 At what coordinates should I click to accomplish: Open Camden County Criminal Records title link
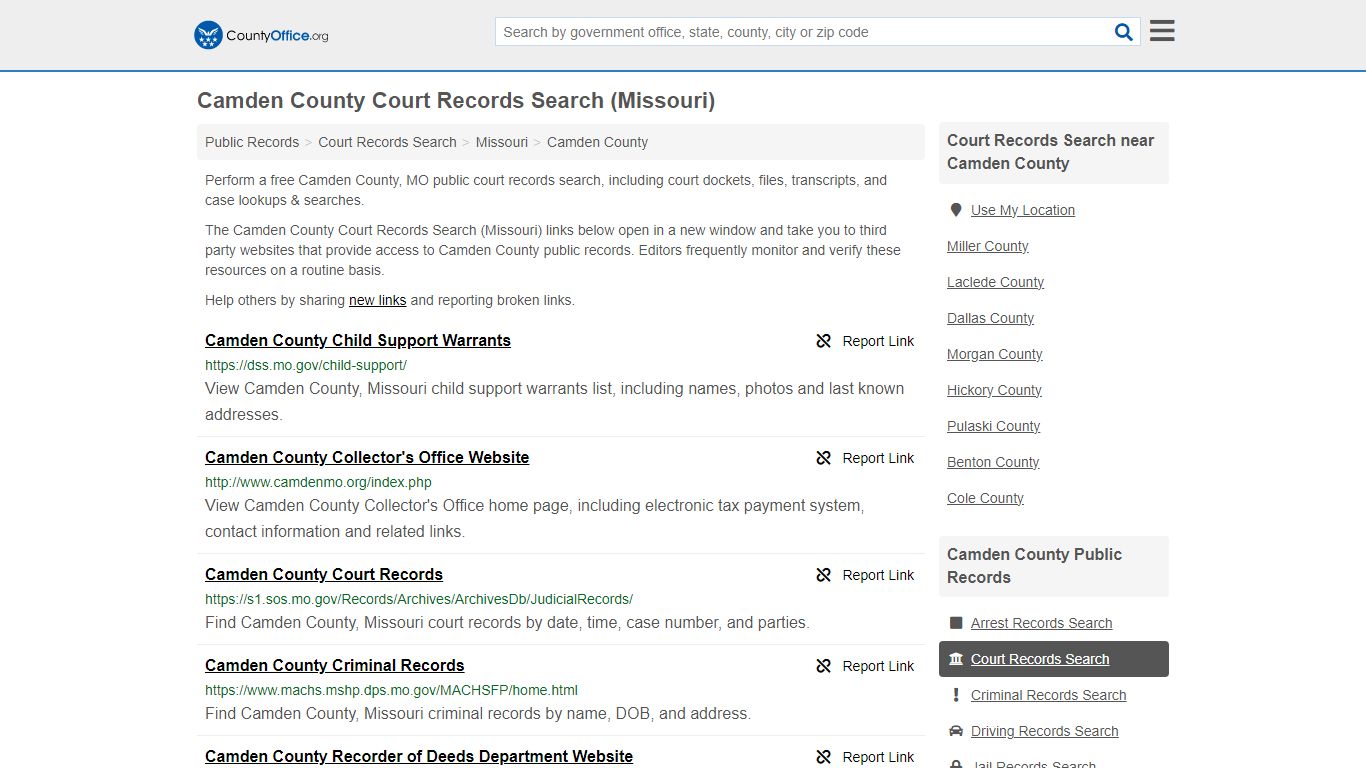point(335,665)
